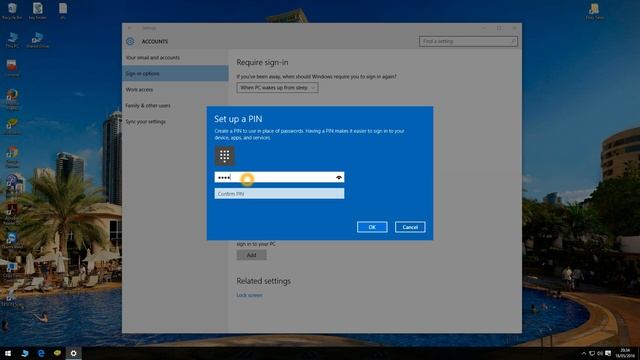The height and width of the screenshot is (360, 640).
Task: Click the Add button in Settings window
Action: click(251, 255)
